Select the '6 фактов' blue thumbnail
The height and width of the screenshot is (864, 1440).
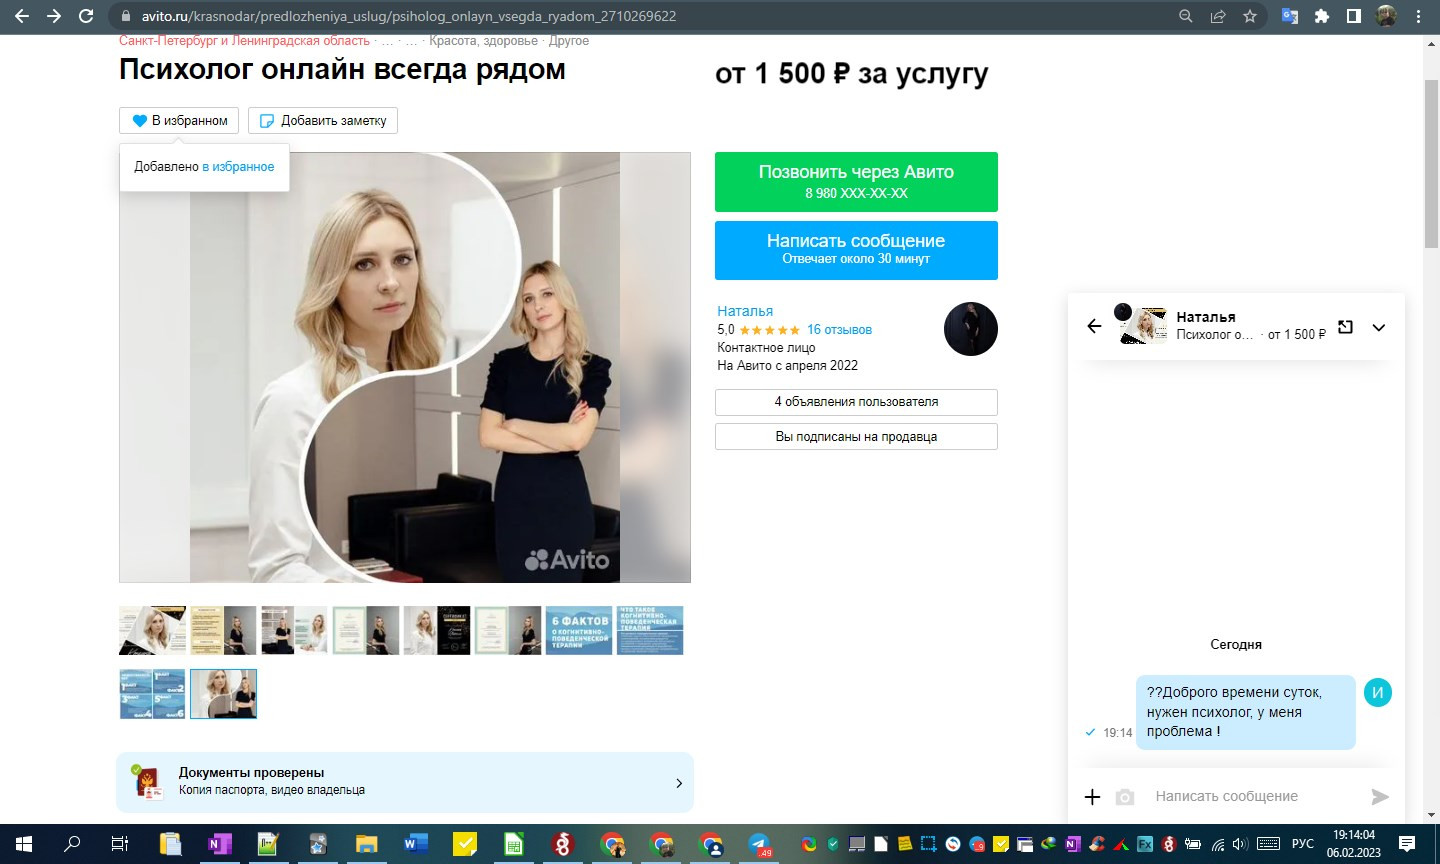(579, 630)
